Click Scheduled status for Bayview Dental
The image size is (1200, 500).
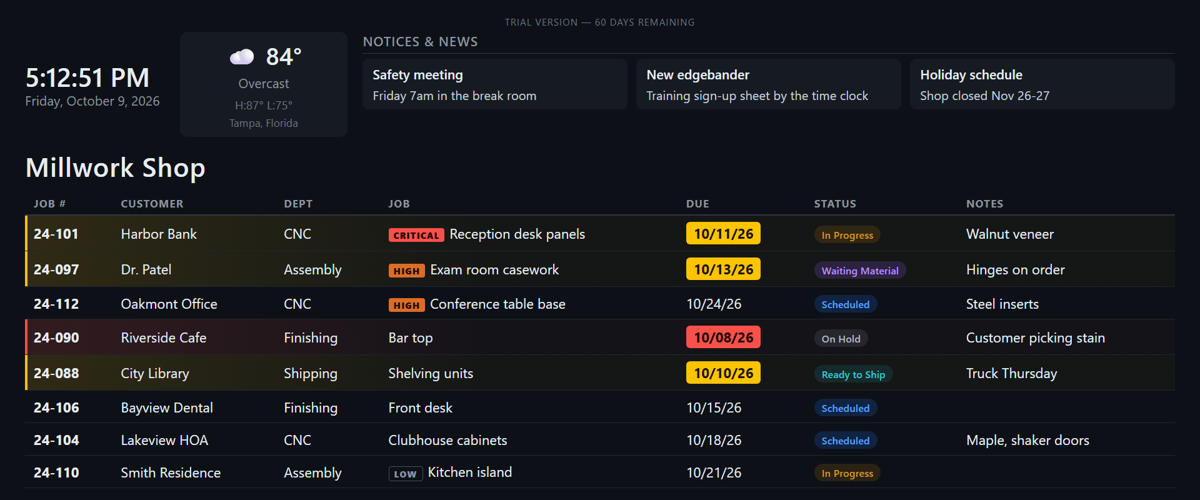[845, 408]
